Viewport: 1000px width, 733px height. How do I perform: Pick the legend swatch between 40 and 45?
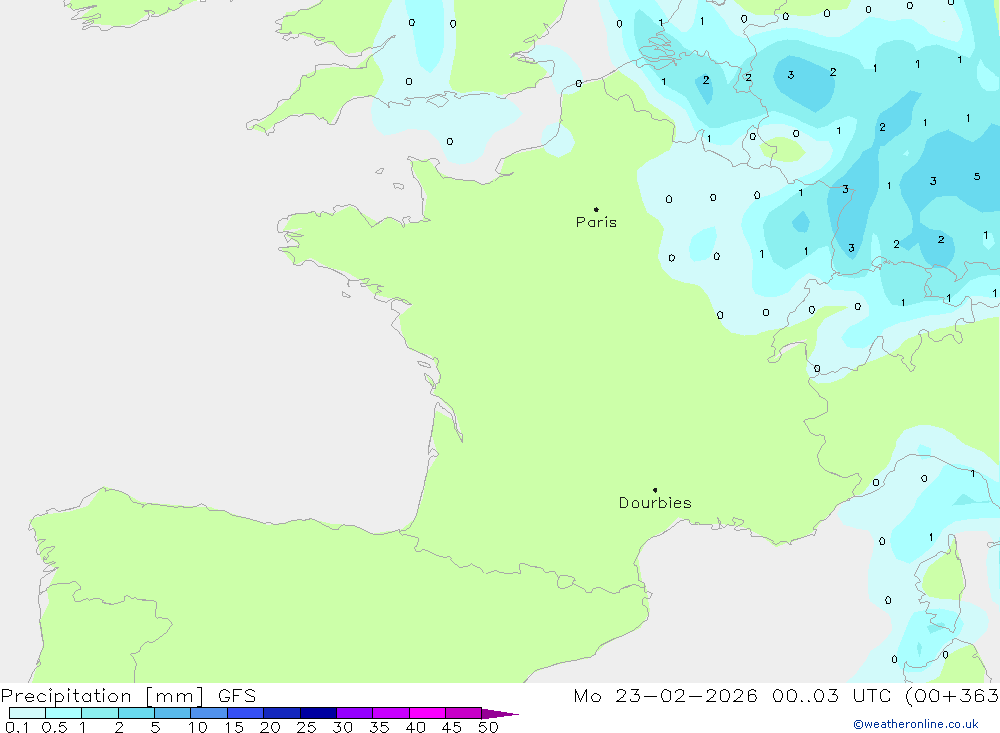427,713
